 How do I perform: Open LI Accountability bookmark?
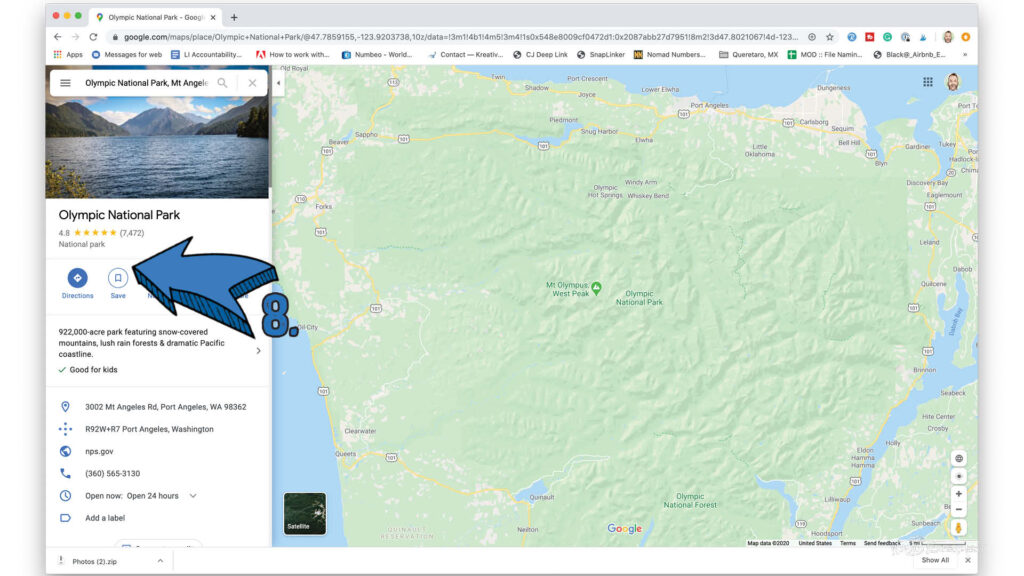point(206,55)
